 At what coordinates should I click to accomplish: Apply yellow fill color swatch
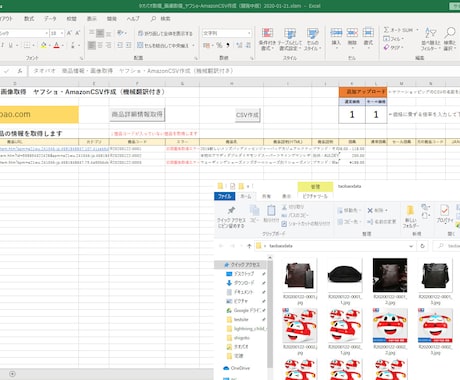pyautogui.click(x=43, y=45)
